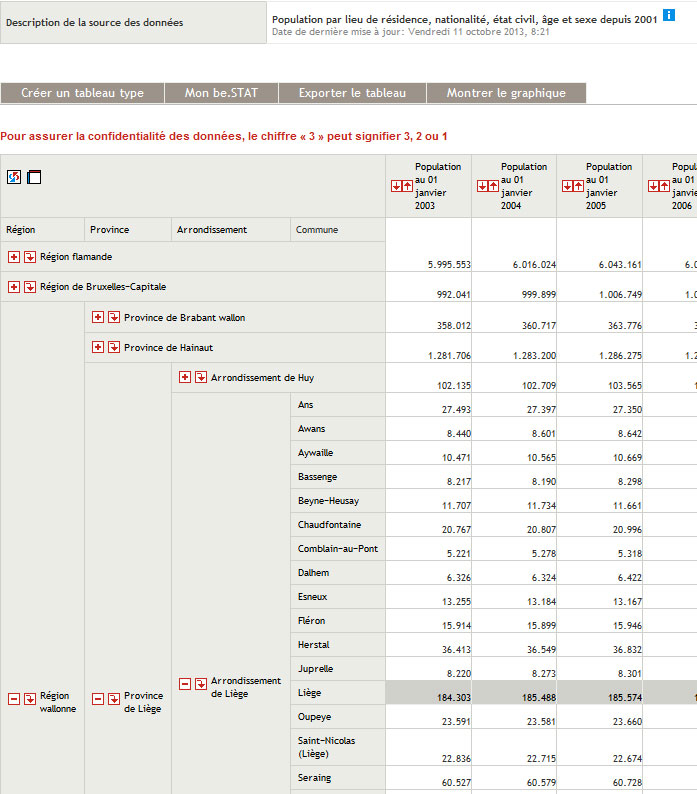Select the Esneux commune row label
The height and width of the screenshot is (794, 697).
point(313,597)
